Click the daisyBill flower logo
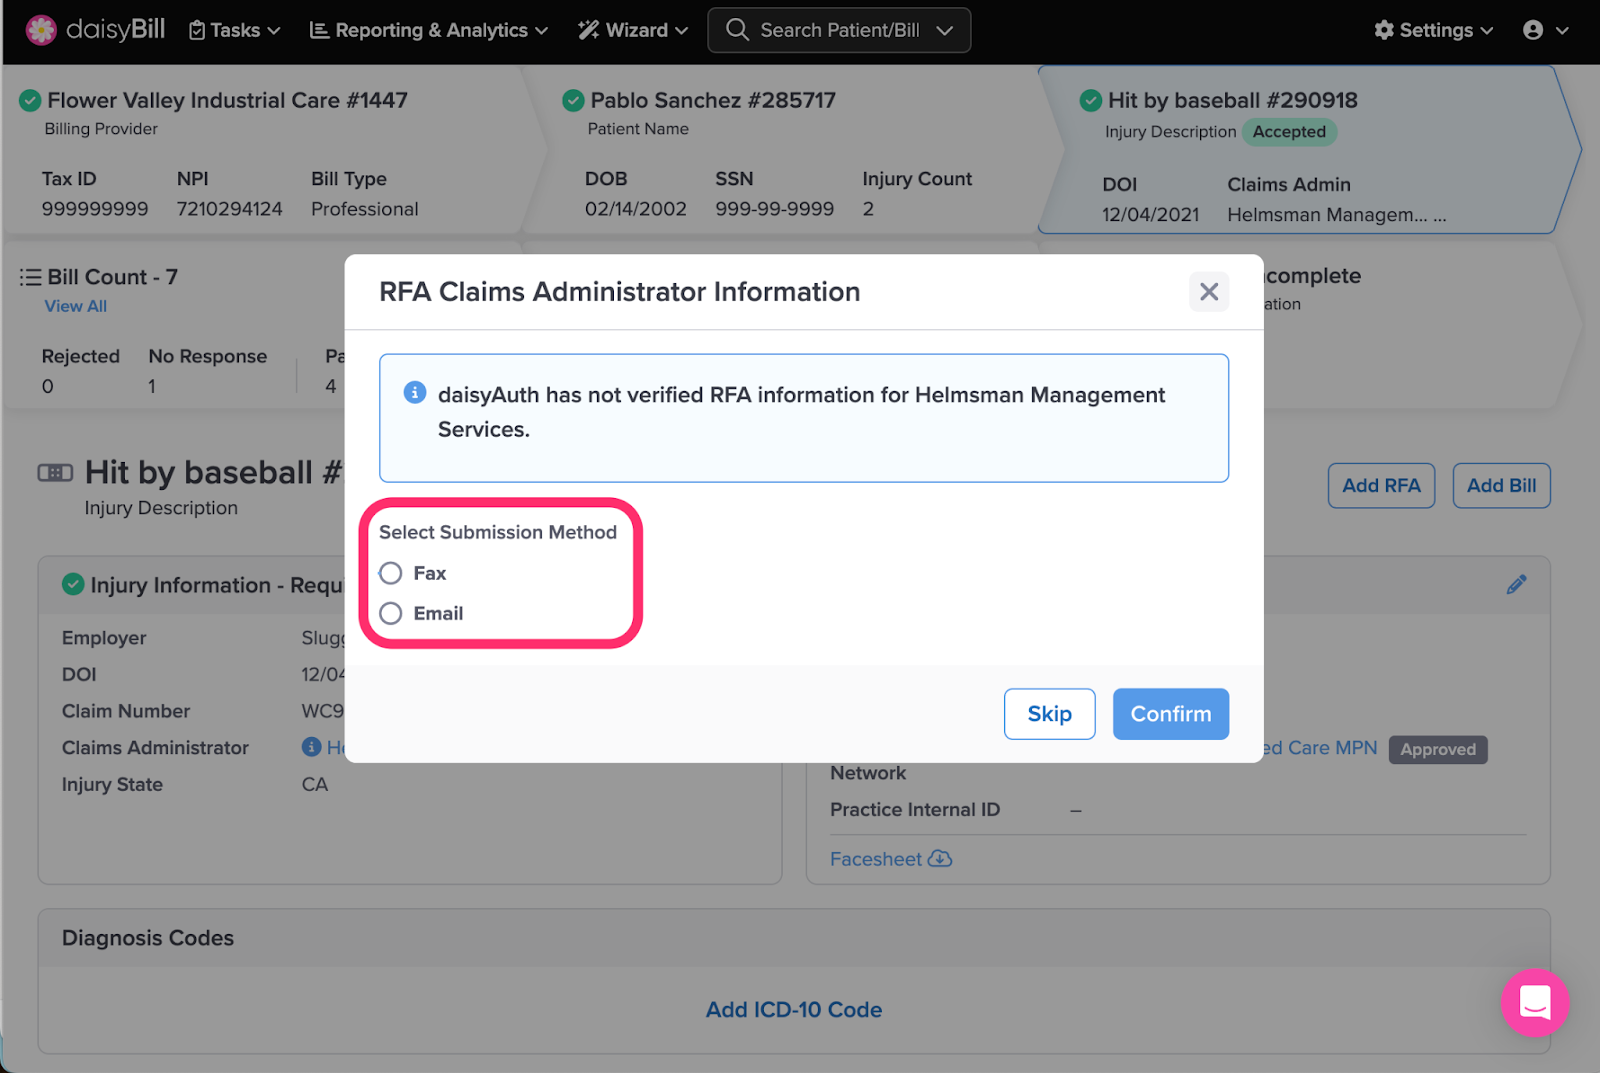The image size is (1600, 1073). [41, 30]
